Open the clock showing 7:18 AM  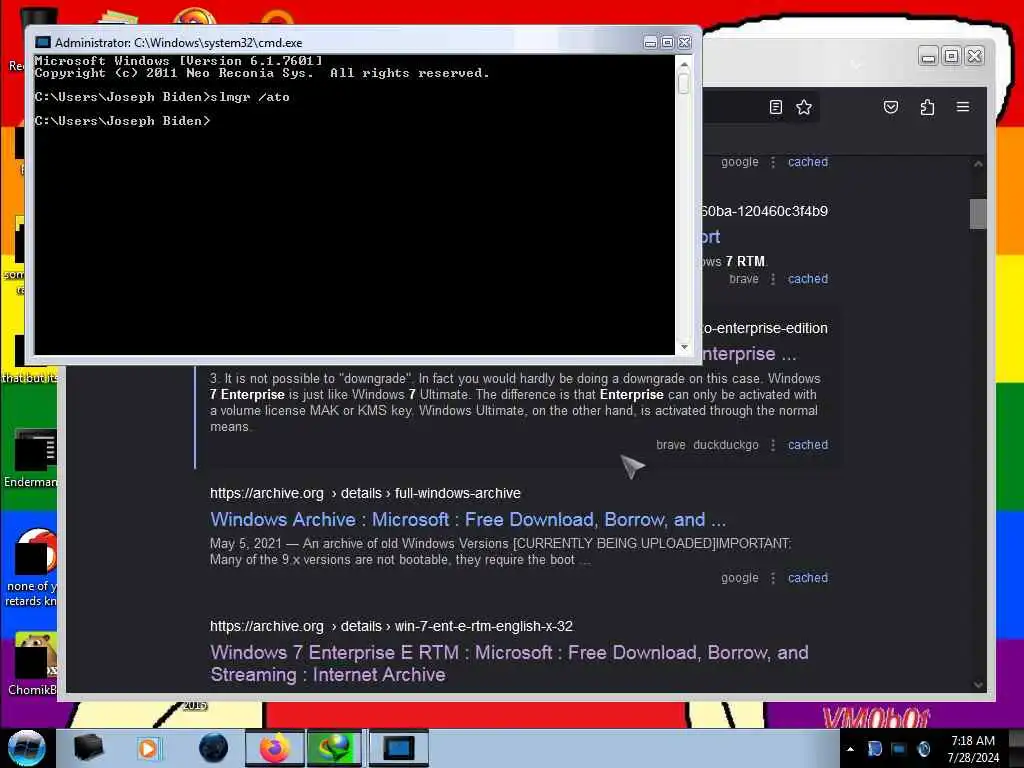pyautogui.click(x=973, y=749)
